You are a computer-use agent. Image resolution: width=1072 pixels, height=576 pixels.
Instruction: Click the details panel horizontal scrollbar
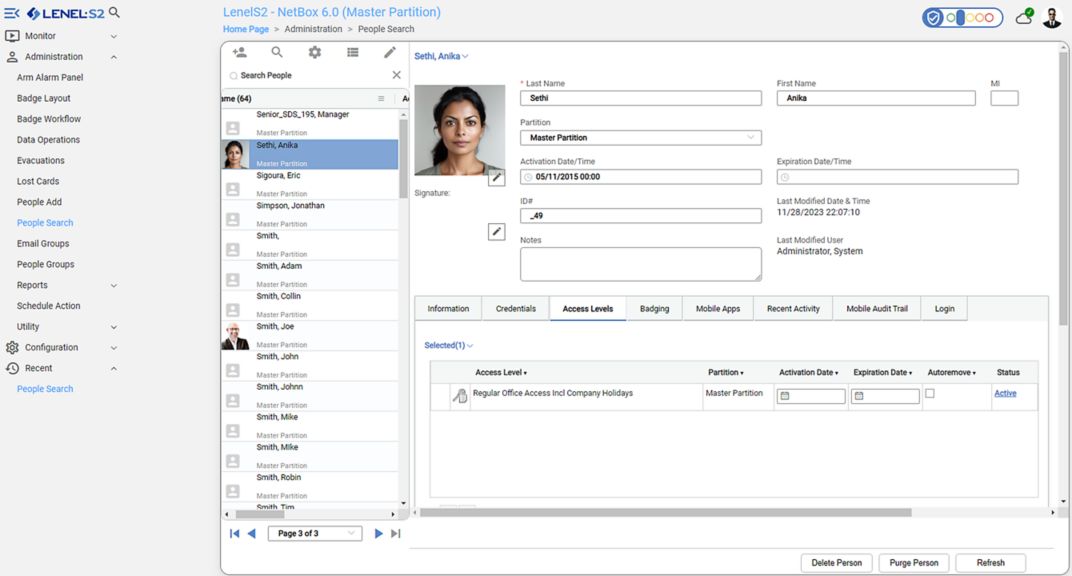667,512
